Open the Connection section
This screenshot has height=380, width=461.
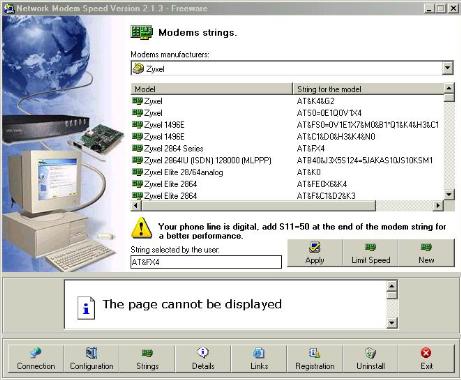[x=36, y=359]
